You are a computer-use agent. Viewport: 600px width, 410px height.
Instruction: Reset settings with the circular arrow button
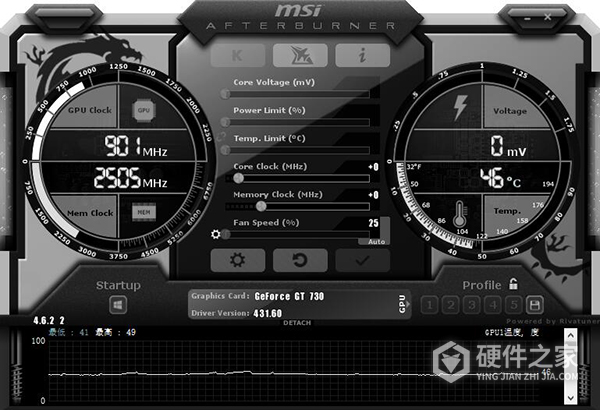click(x=300, y=260)
